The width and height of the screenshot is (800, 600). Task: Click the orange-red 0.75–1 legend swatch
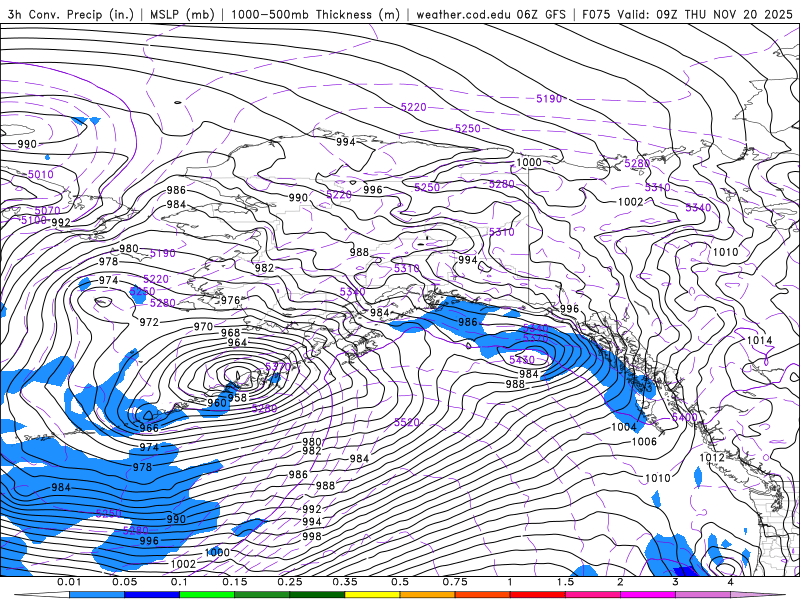[x=482, y=595]
